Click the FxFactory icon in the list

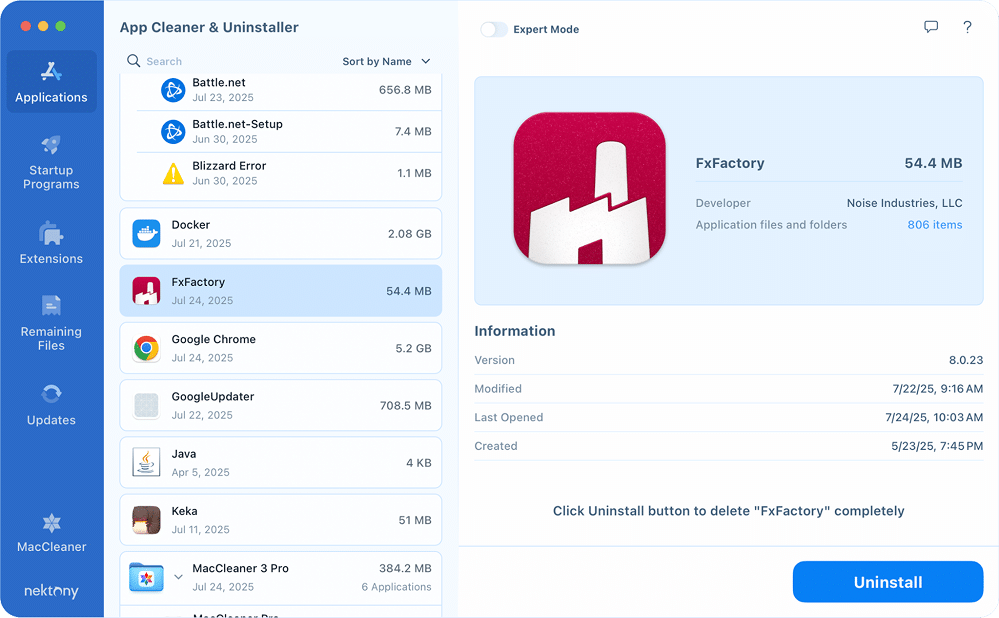click(x=147, y=291)
